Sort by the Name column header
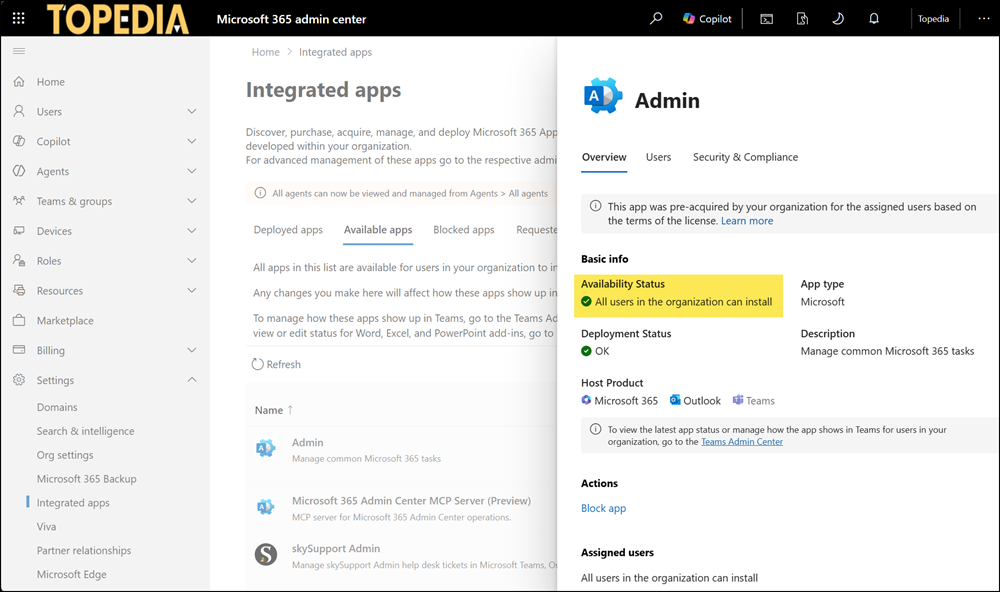1000x592 pixels. pos(274,410)
